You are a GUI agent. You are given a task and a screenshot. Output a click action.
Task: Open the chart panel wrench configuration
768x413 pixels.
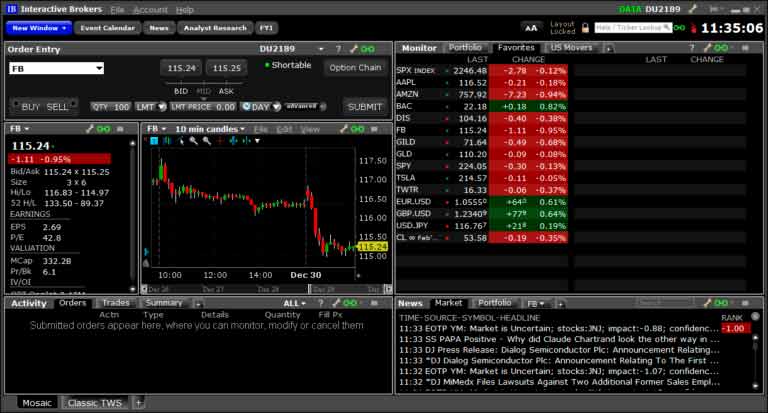[343, 129]
